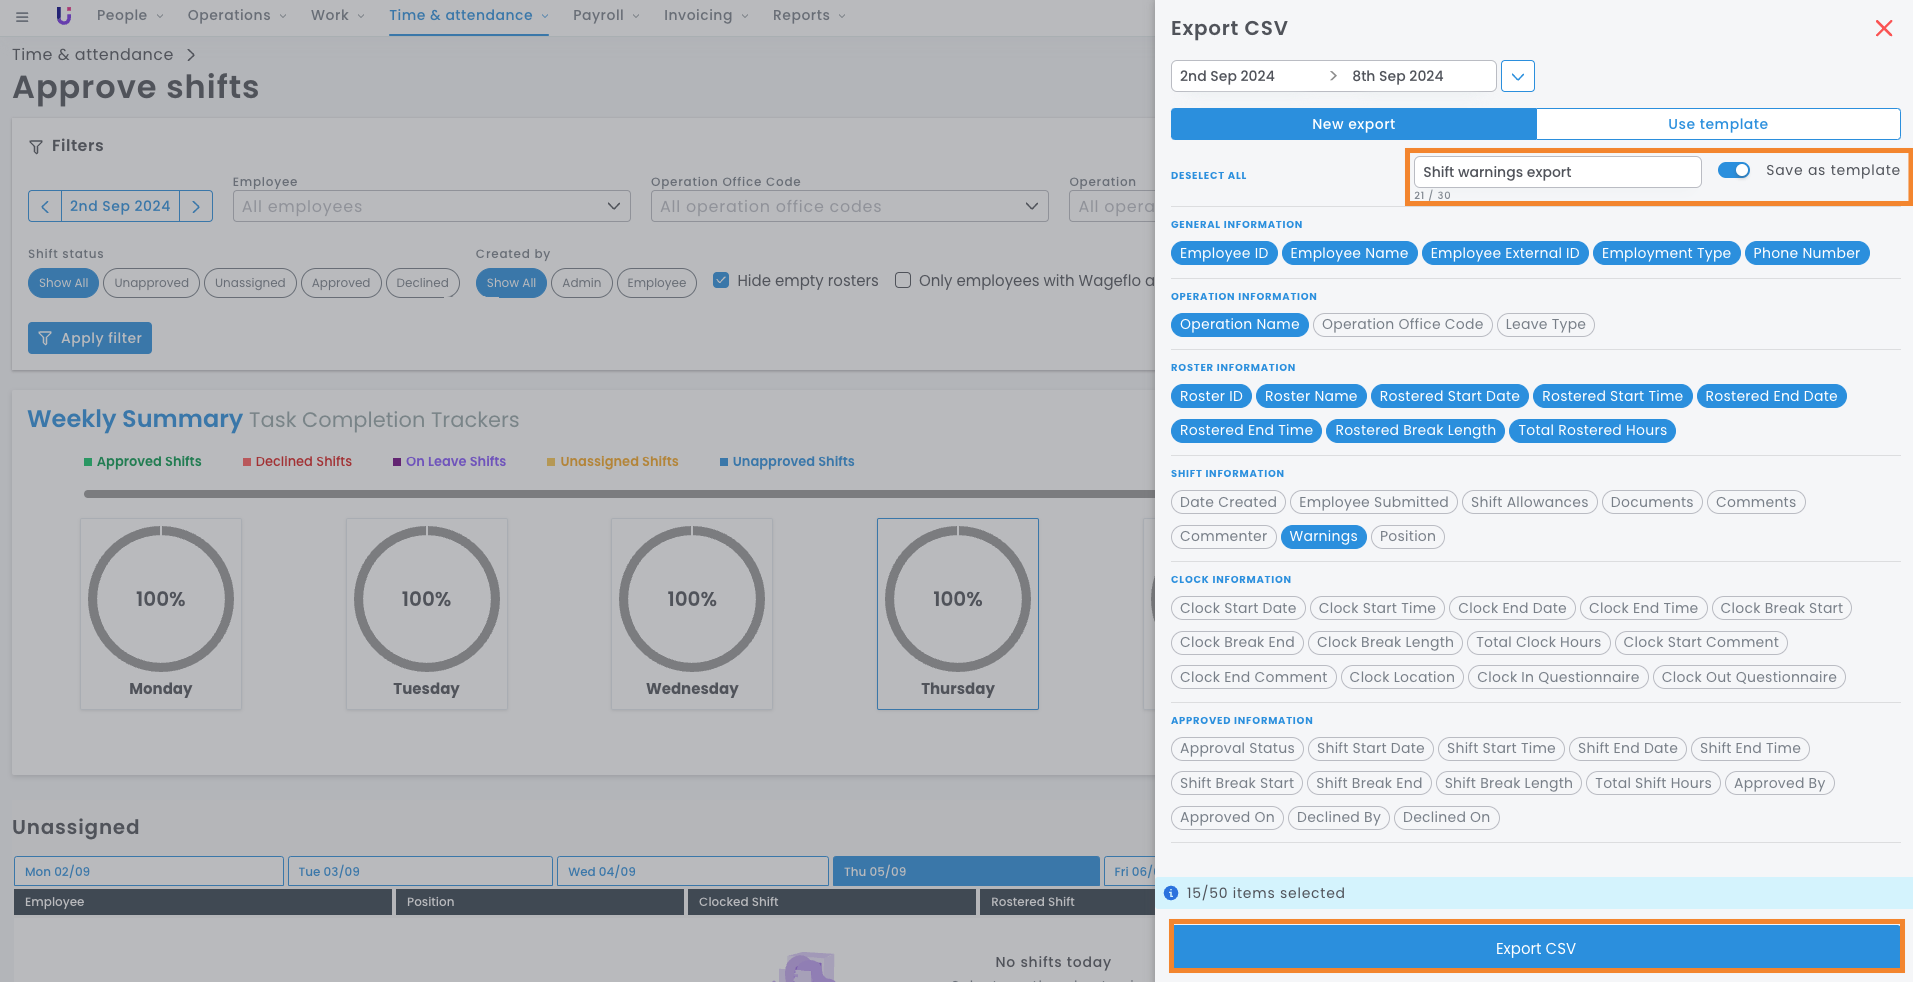Go to previous week using left arrow

point(45,206)
